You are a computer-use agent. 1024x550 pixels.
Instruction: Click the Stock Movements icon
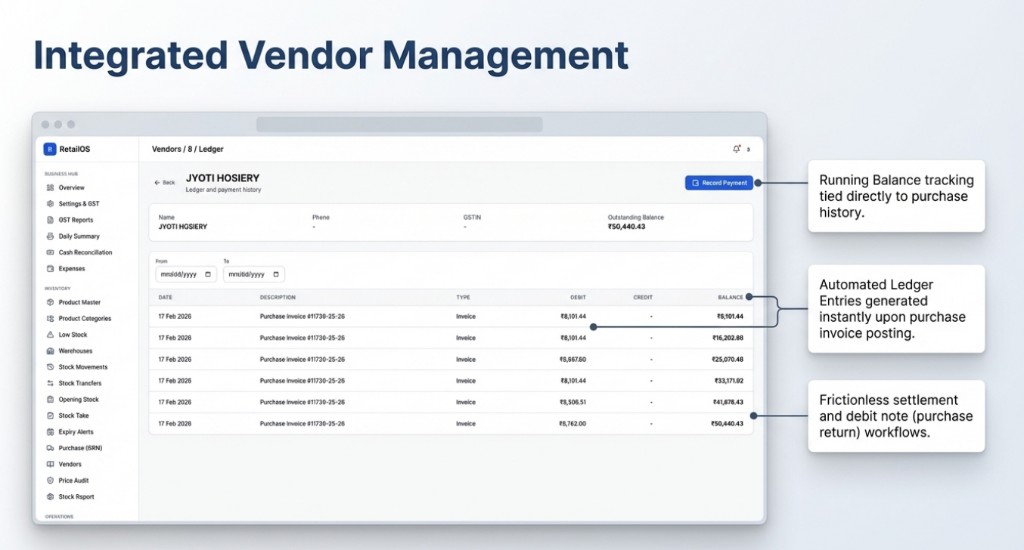point(50,367)
